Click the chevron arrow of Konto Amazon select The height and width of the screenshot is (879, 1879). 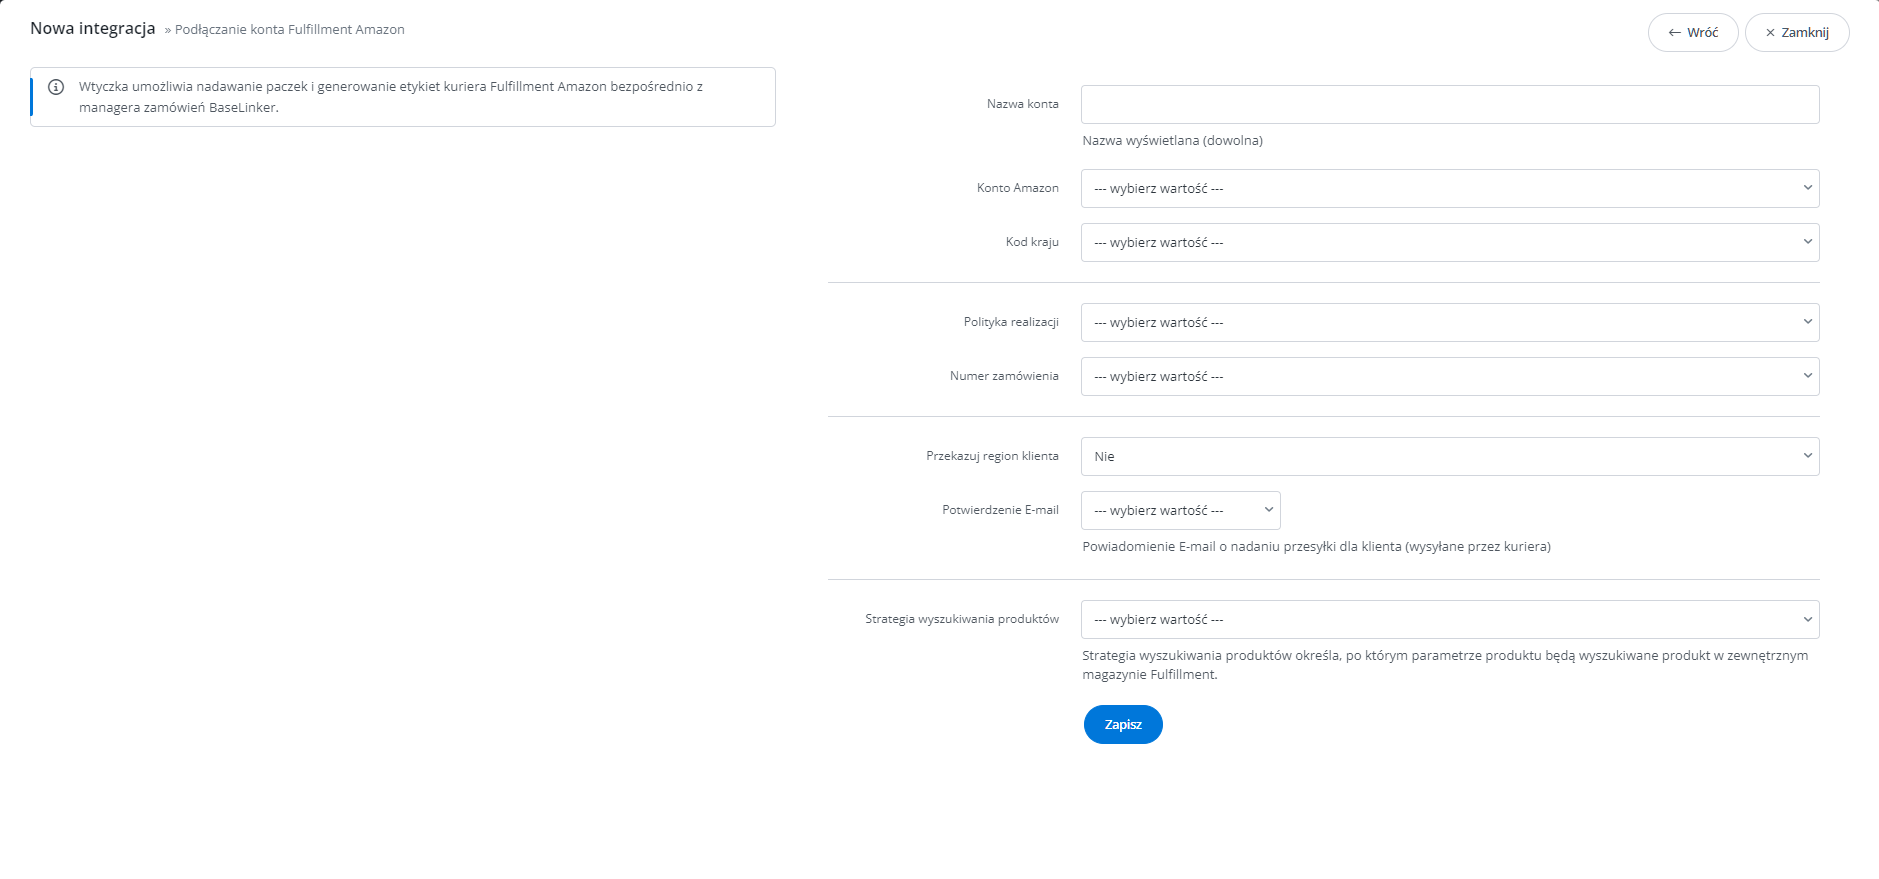click(x=1807, y=187)
